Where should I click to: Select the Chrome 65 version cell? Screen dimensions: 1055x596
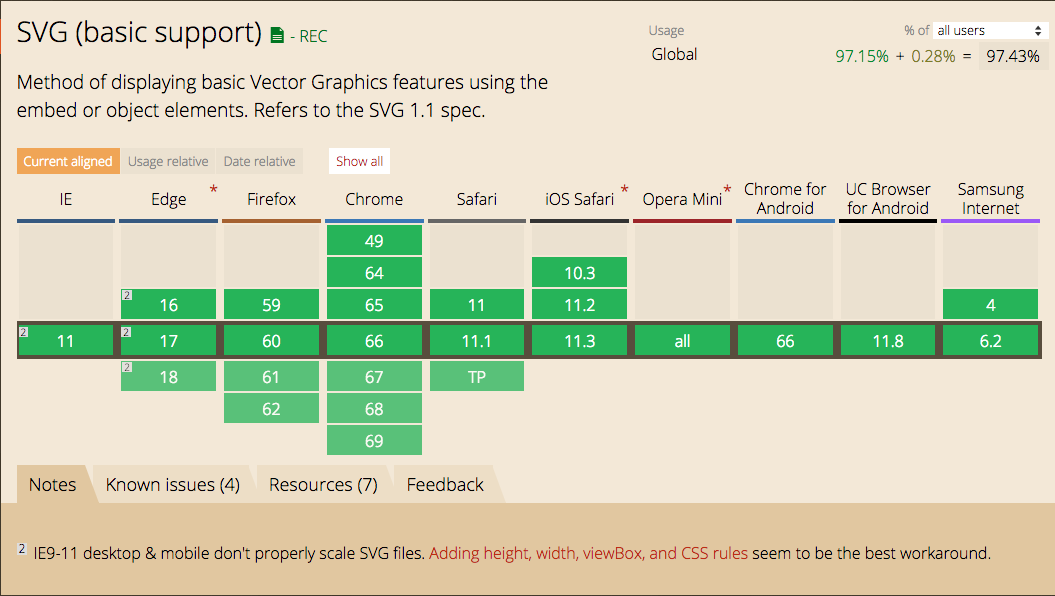point(374,304)
